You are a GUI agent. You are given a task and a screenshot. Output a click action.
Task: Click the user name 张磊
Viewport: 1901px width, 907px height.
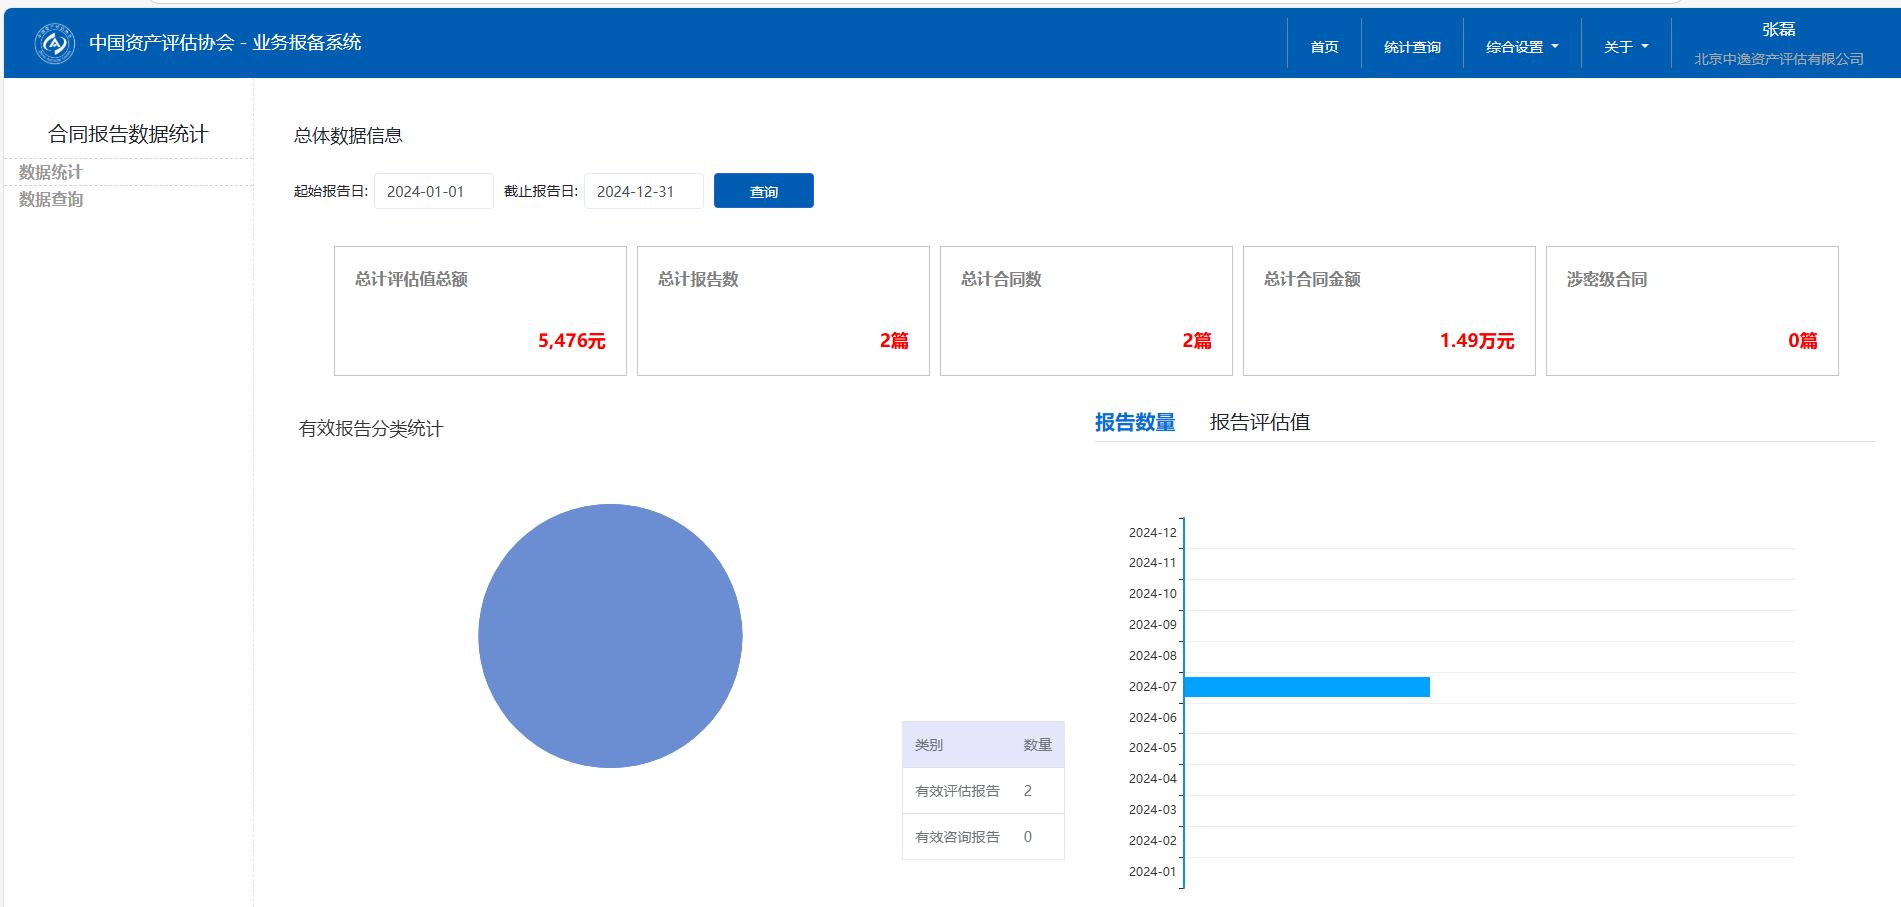(1778, 30)
